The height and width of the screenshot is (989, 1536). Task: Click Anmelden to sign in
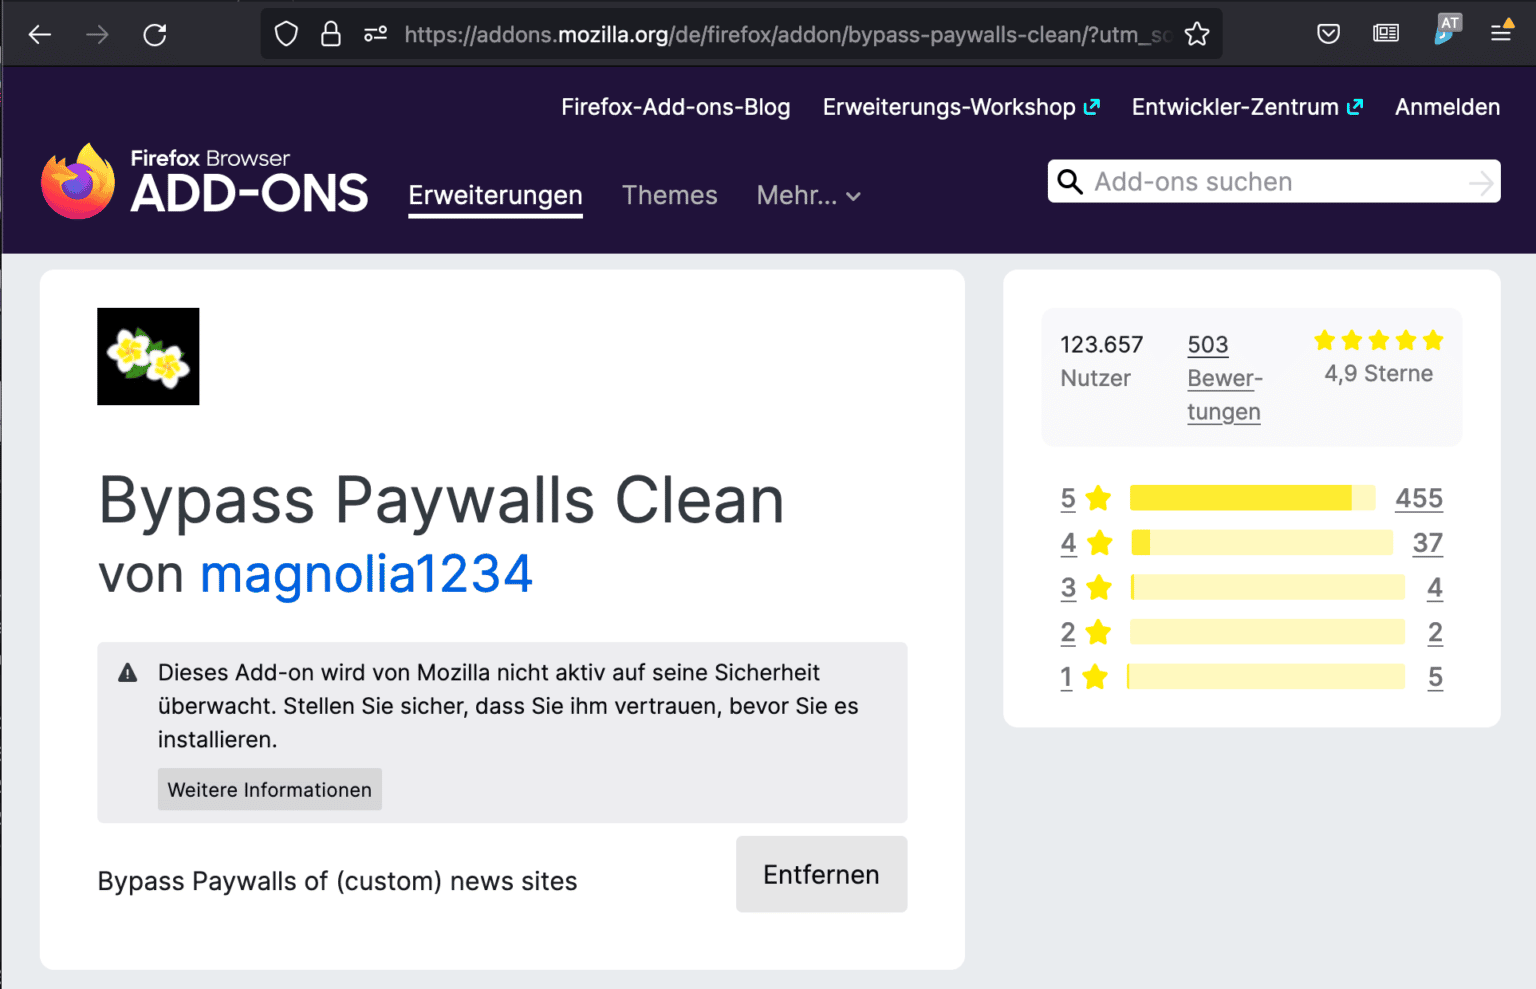pyautogui.click(x=1447, y=107)
